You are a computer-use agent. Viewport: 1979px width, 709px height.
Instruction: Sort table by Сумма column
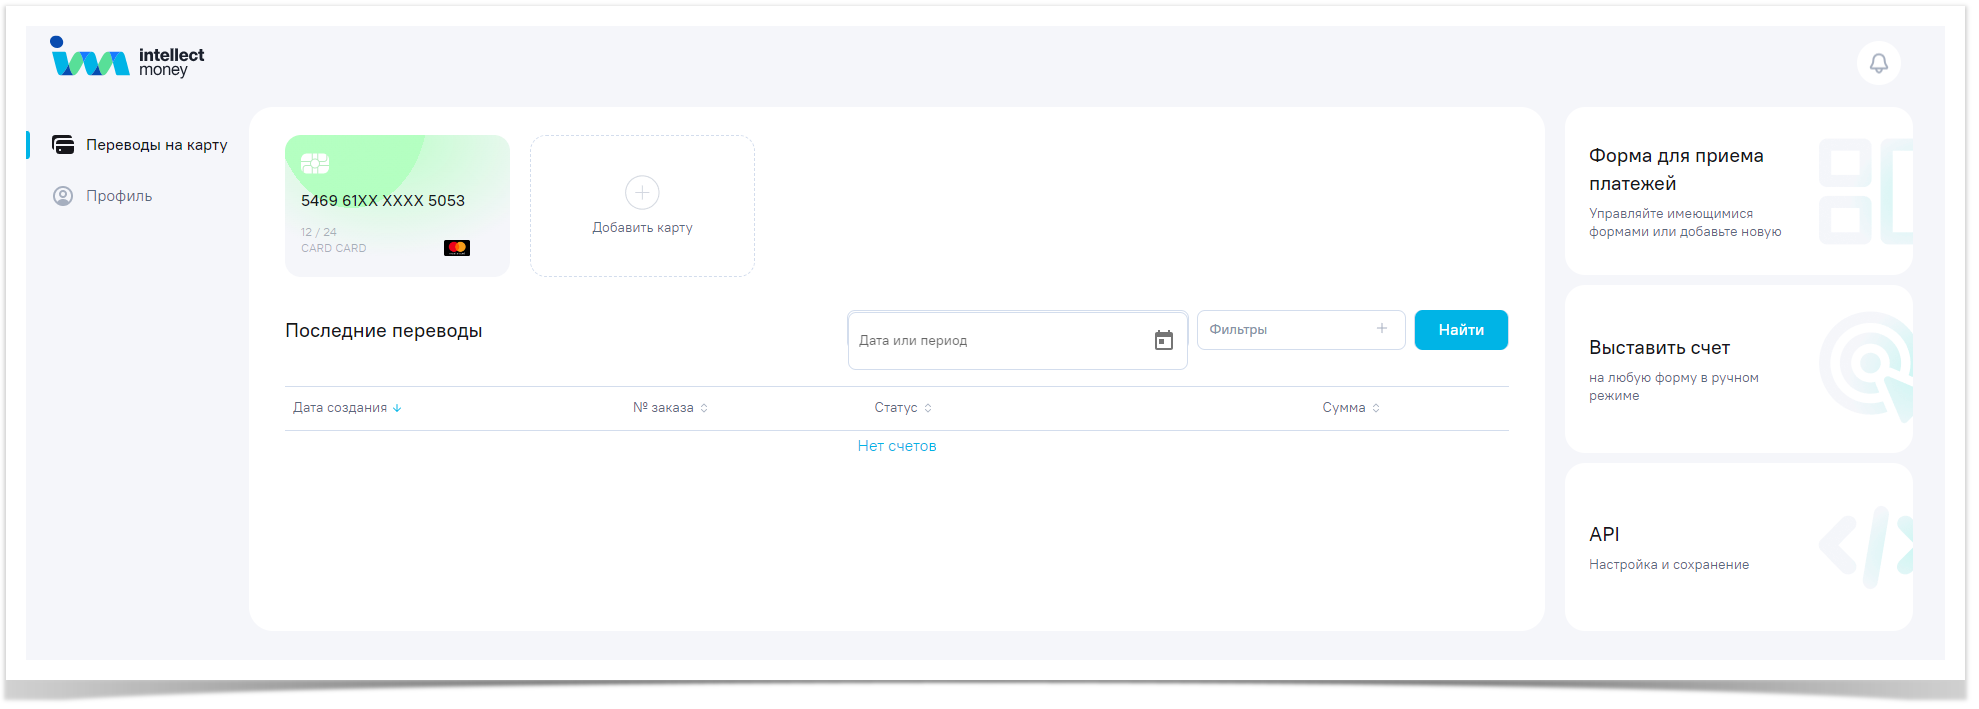[1350, 408]
